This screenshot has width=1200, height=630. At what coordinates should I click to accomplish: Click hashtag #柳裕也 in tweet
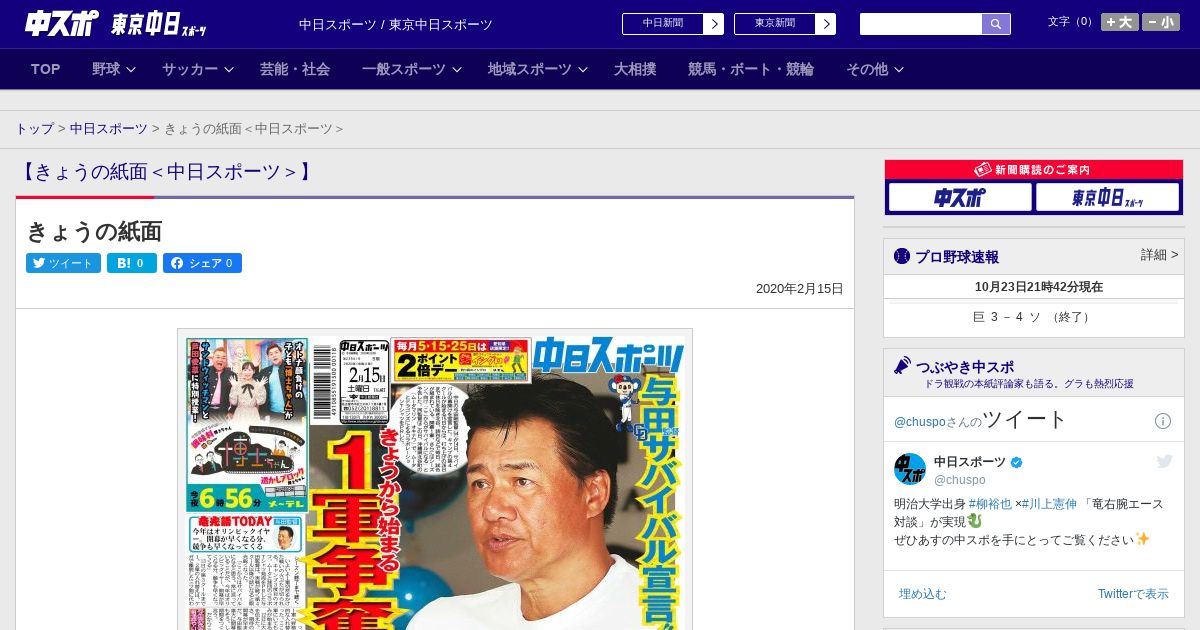(x=990, y=504)
